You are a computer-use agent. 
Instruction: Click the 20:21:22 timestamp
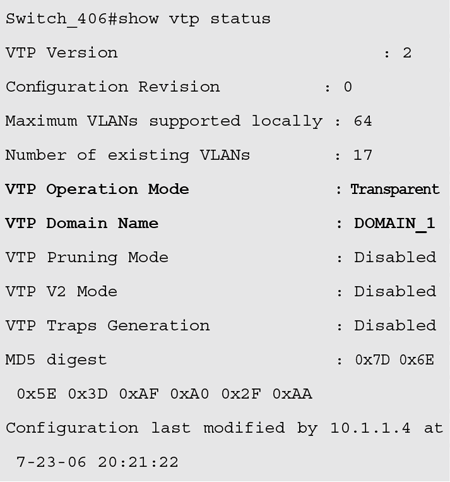click(x=138, y=462)
